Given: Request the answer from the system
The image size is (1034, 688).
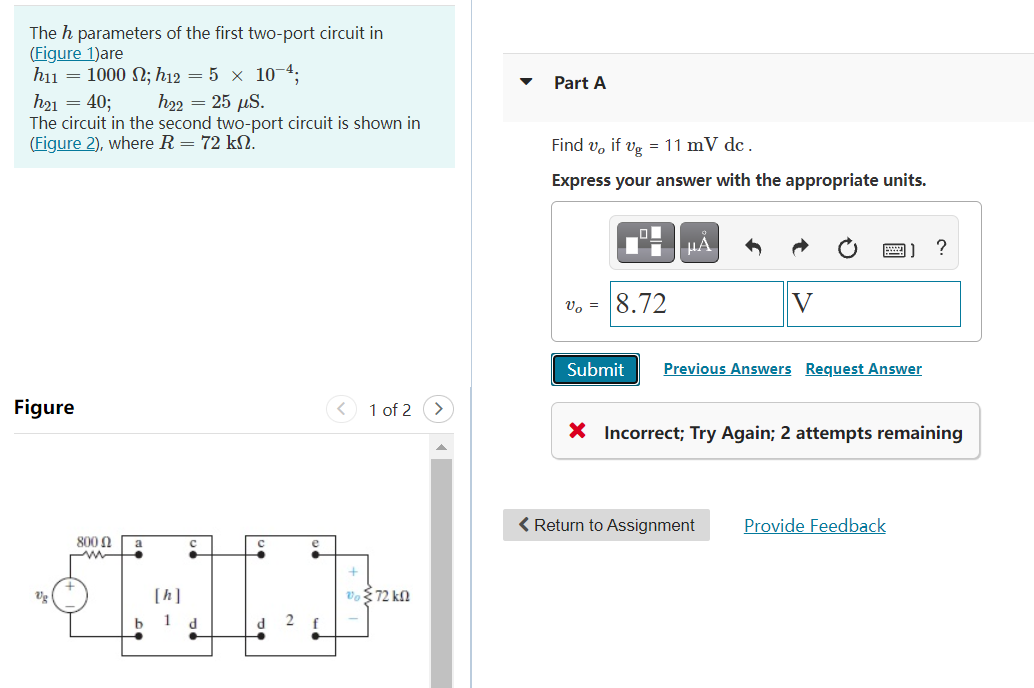Looking at the screenshot, I should (x=863, y=369).
